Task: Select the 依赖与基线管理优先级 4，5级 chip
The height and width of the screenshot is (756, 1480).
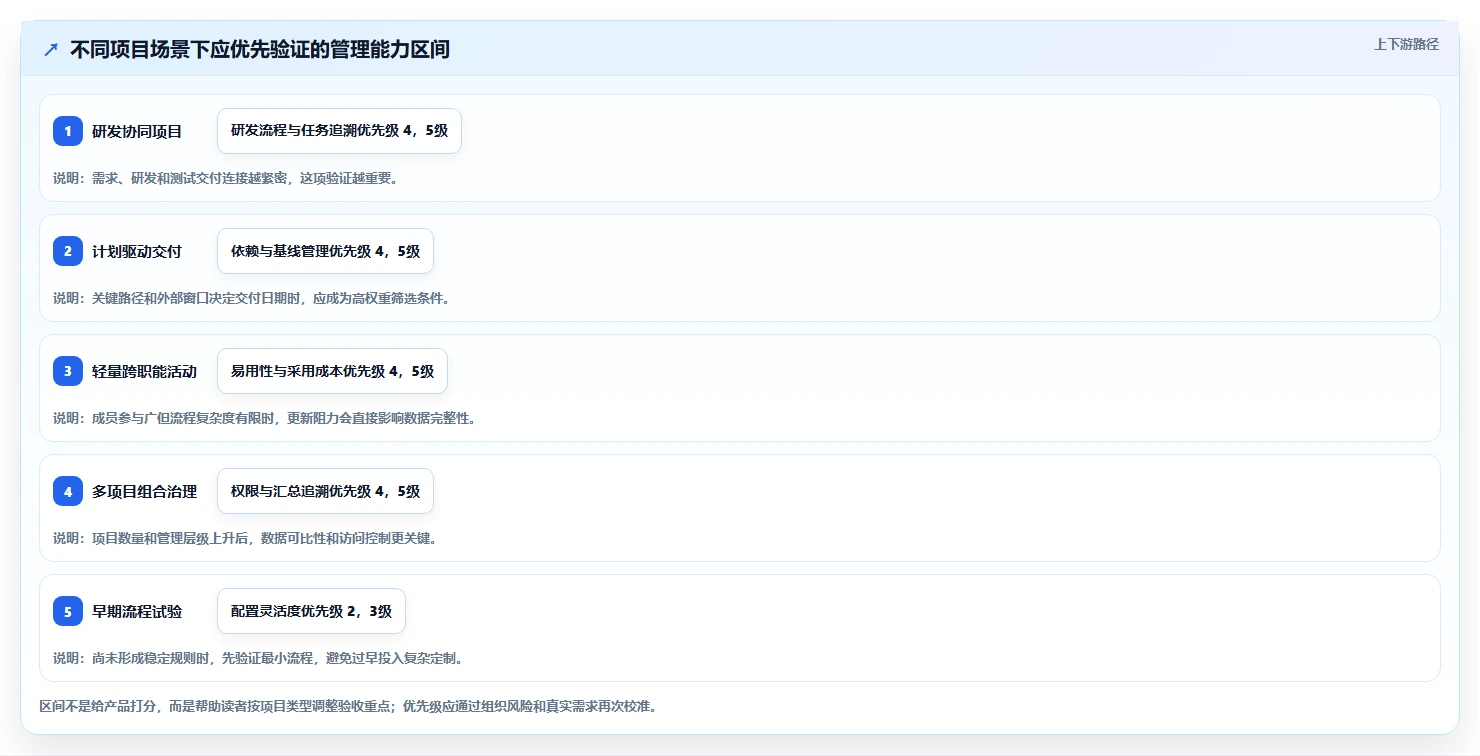Action: [325, 251]
